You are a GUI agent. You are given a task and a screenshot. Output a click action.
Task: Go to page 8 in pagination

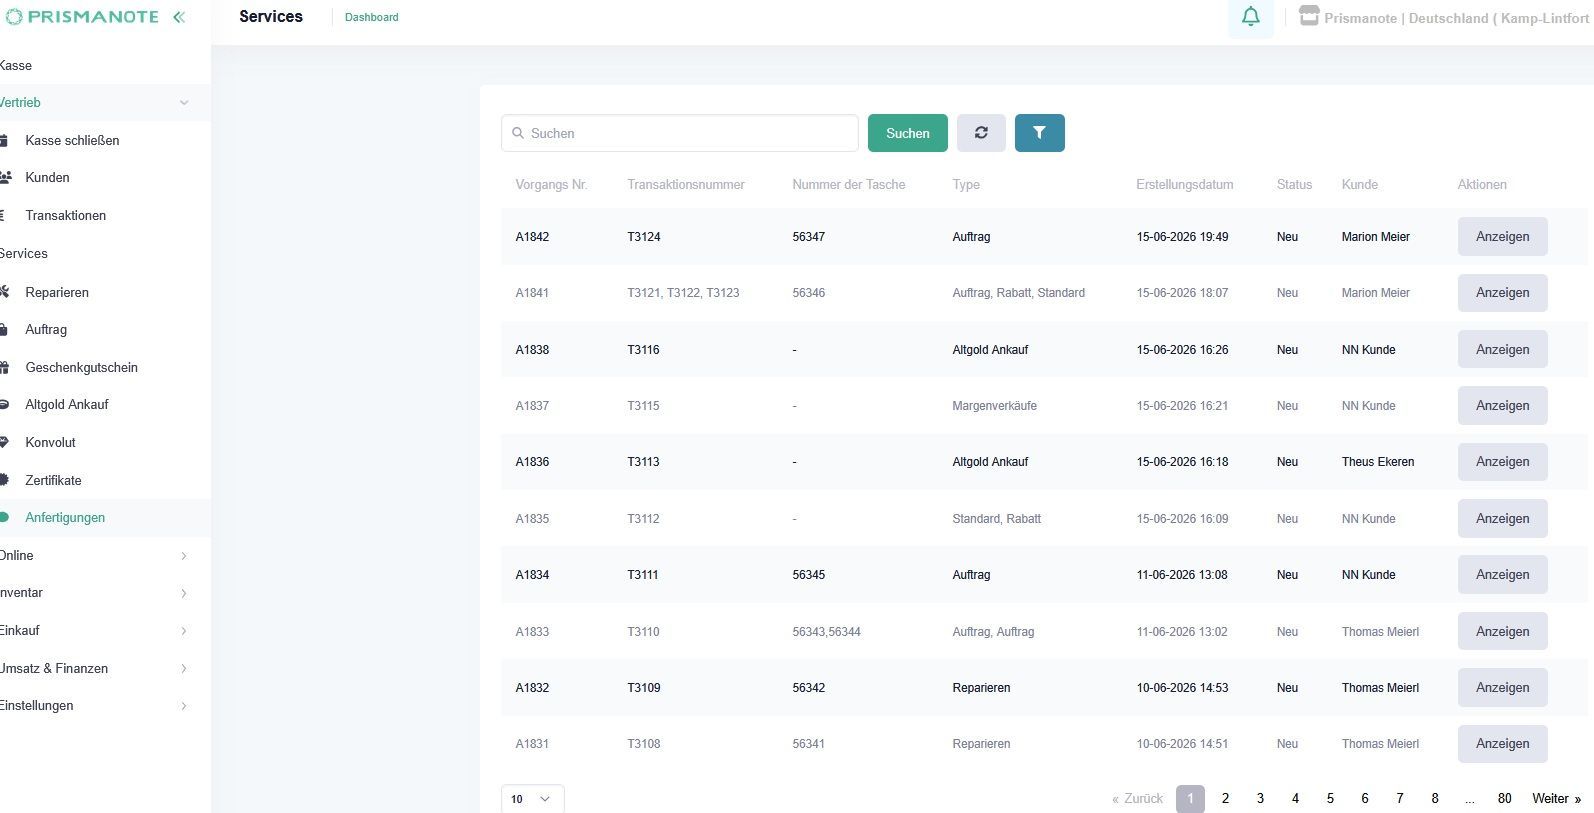tap(1435, 798)
